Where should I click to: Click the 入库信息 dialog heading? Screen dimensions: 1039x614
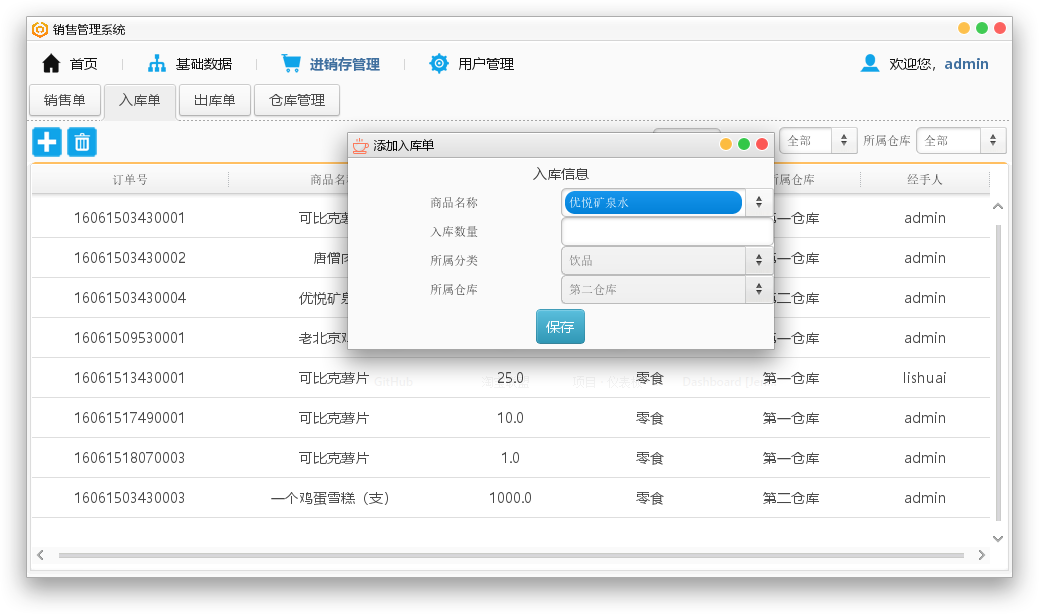[561, 174]
